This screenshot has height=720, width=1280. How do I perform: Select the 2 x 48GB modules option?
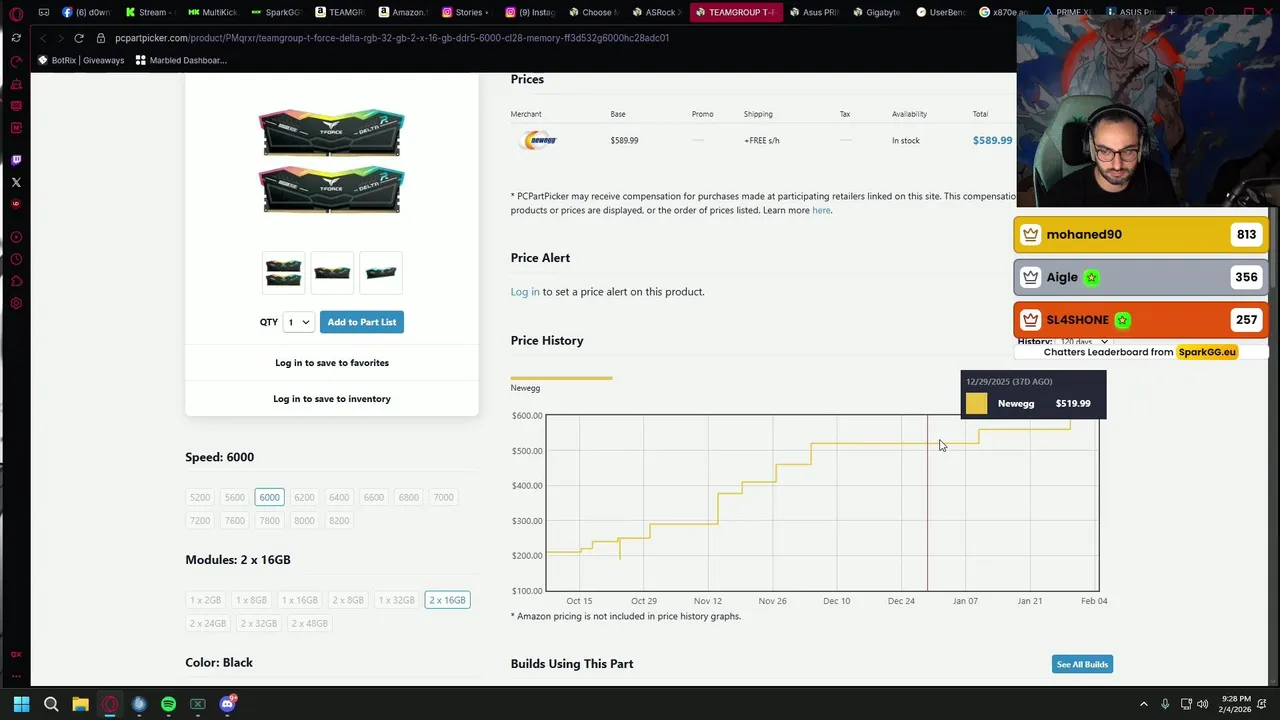309,623
